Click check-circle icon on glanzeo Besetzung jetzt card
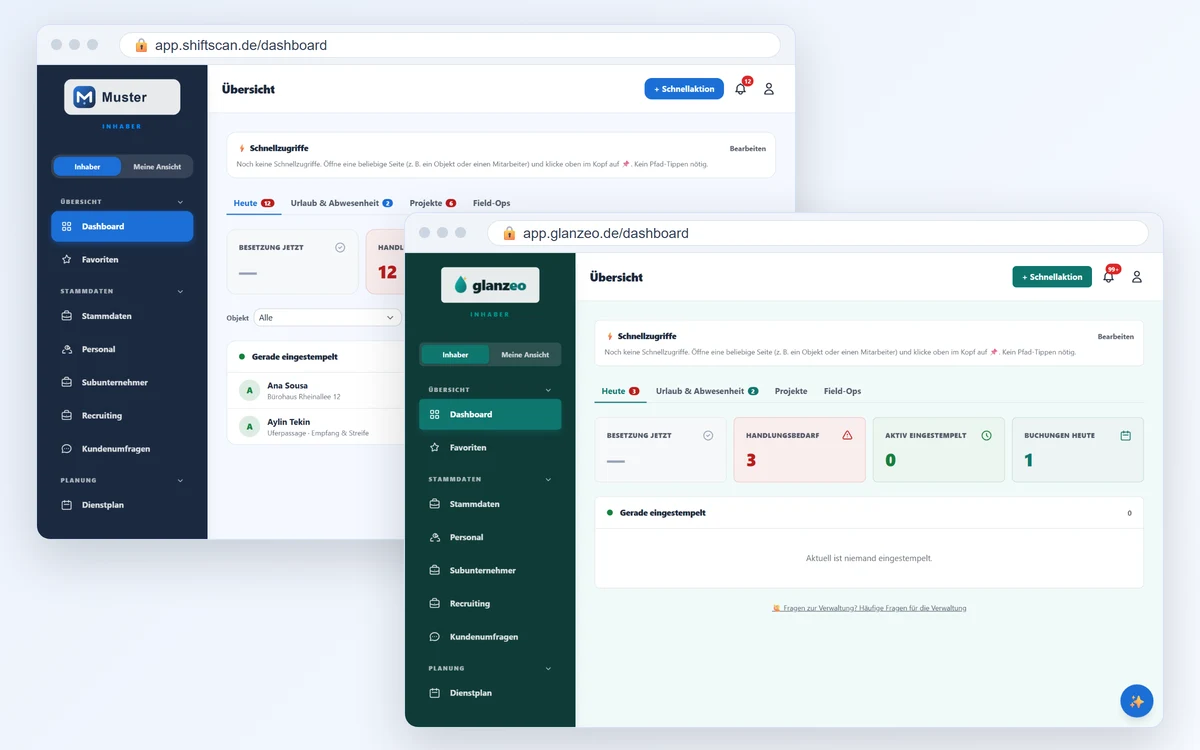1200x750 pixels. [708, 435]
